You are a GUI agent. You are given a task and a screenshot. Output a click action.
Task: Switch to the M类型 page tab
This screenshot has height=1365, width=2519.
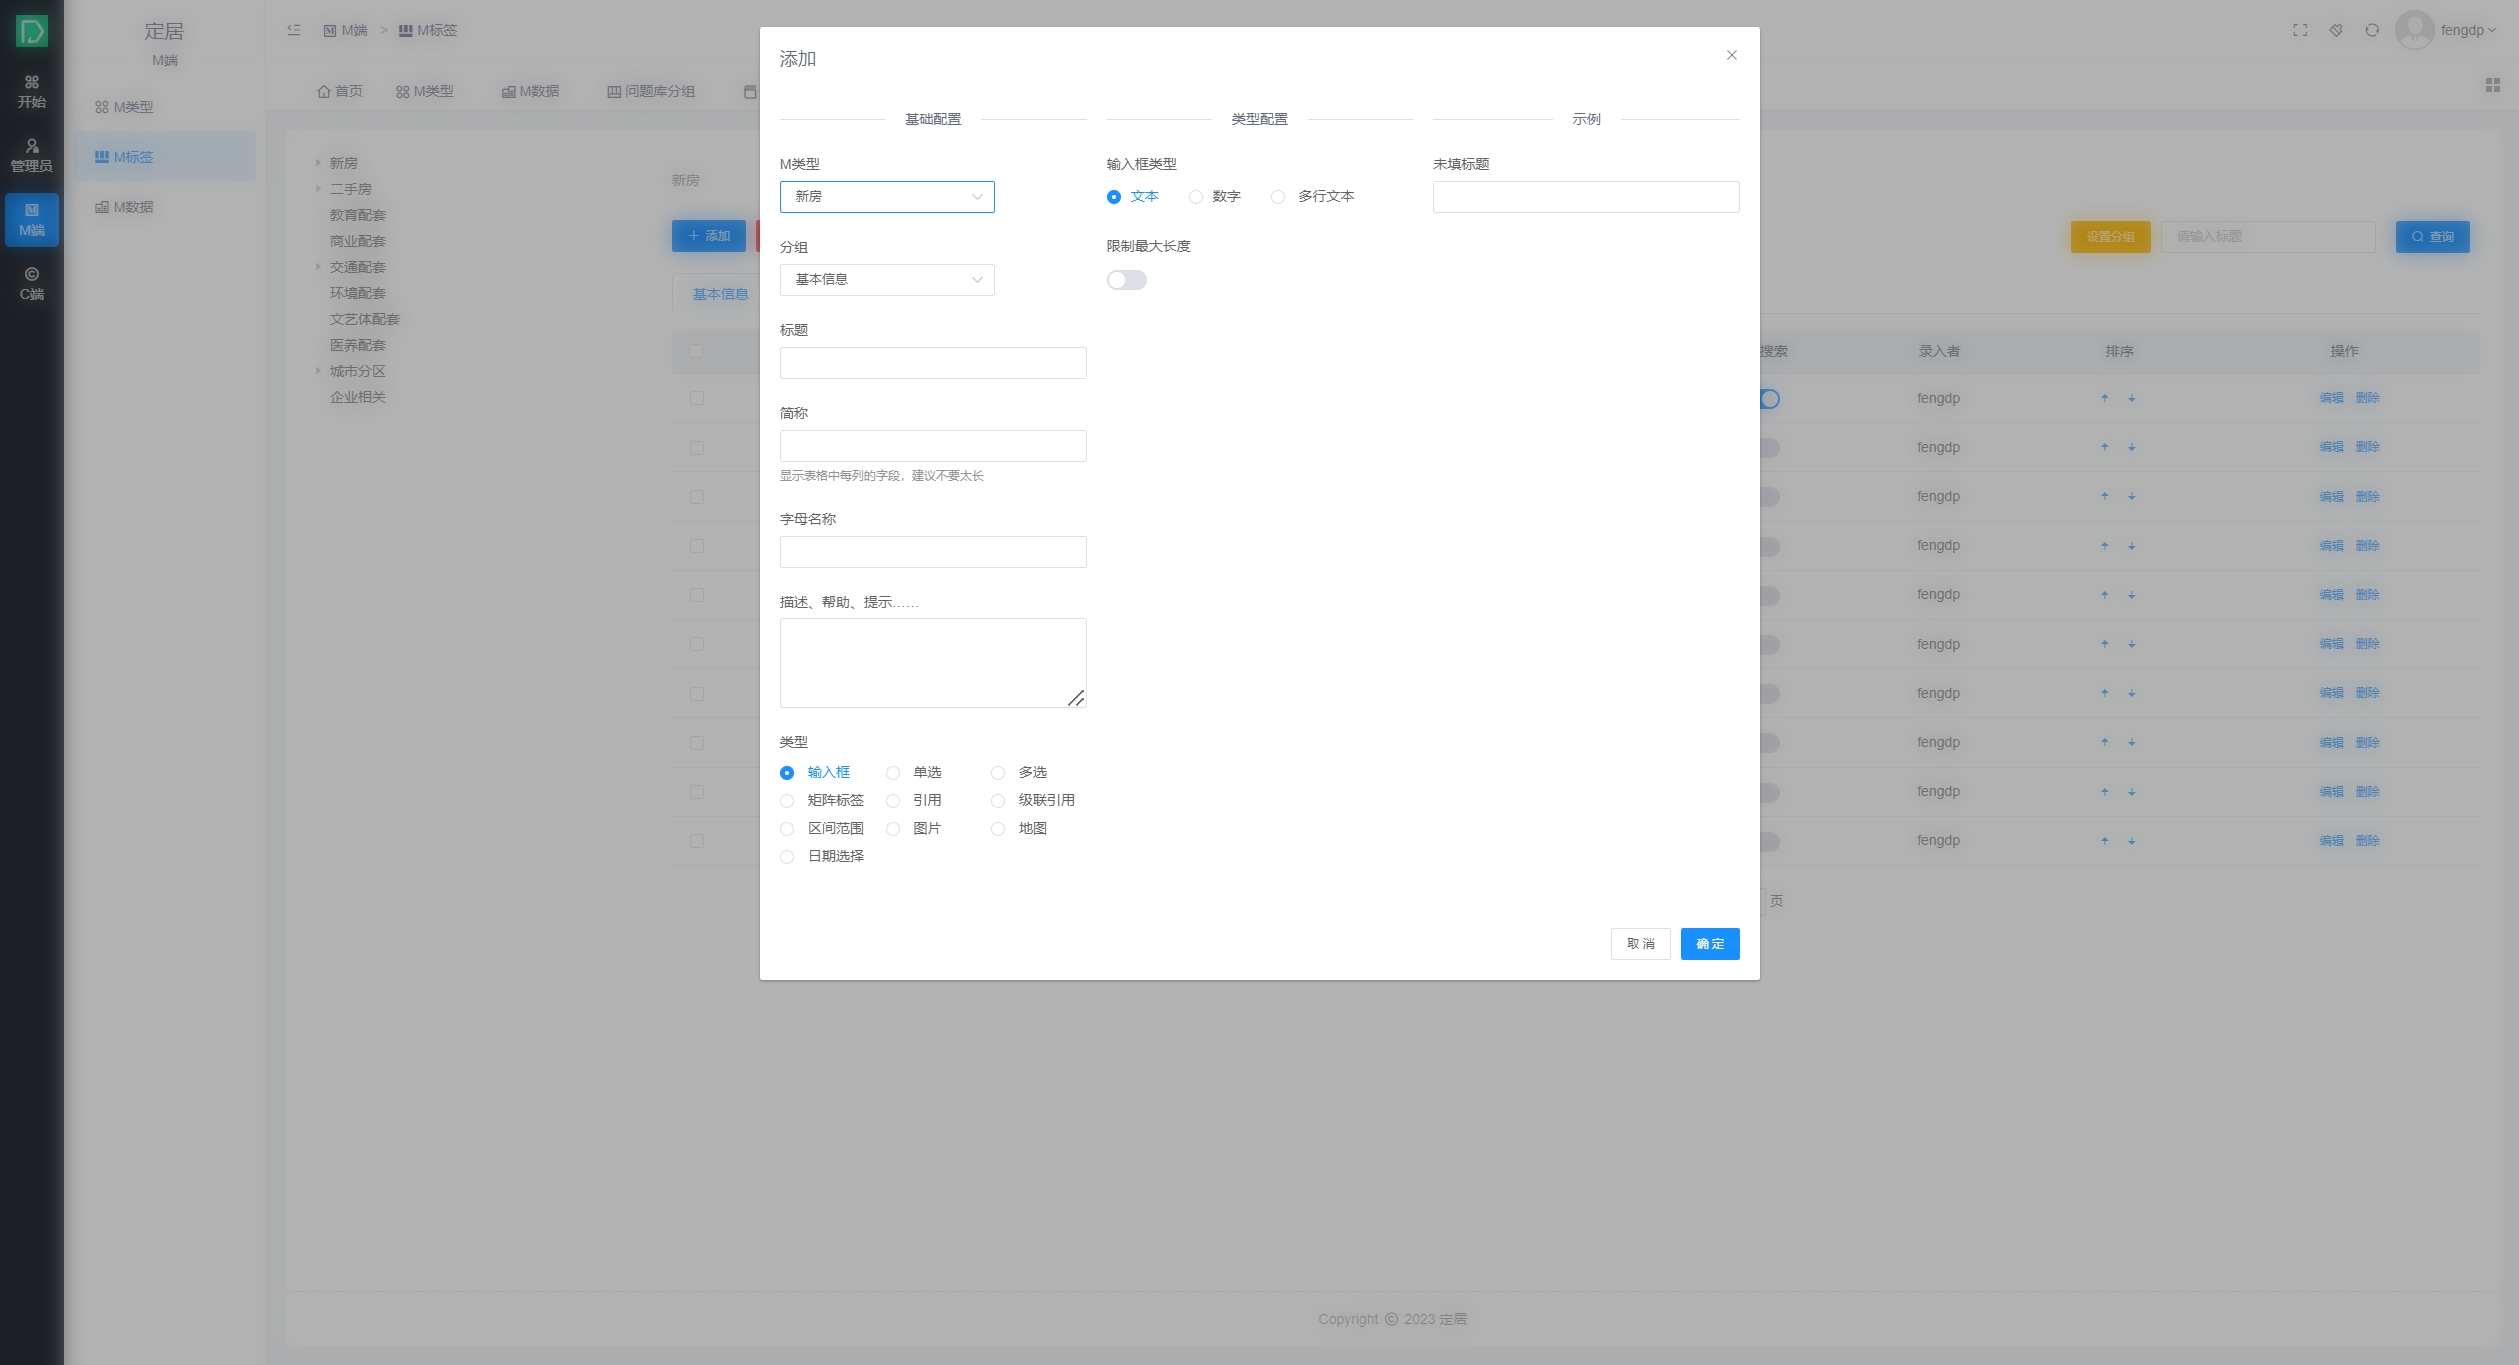[425, 91]
